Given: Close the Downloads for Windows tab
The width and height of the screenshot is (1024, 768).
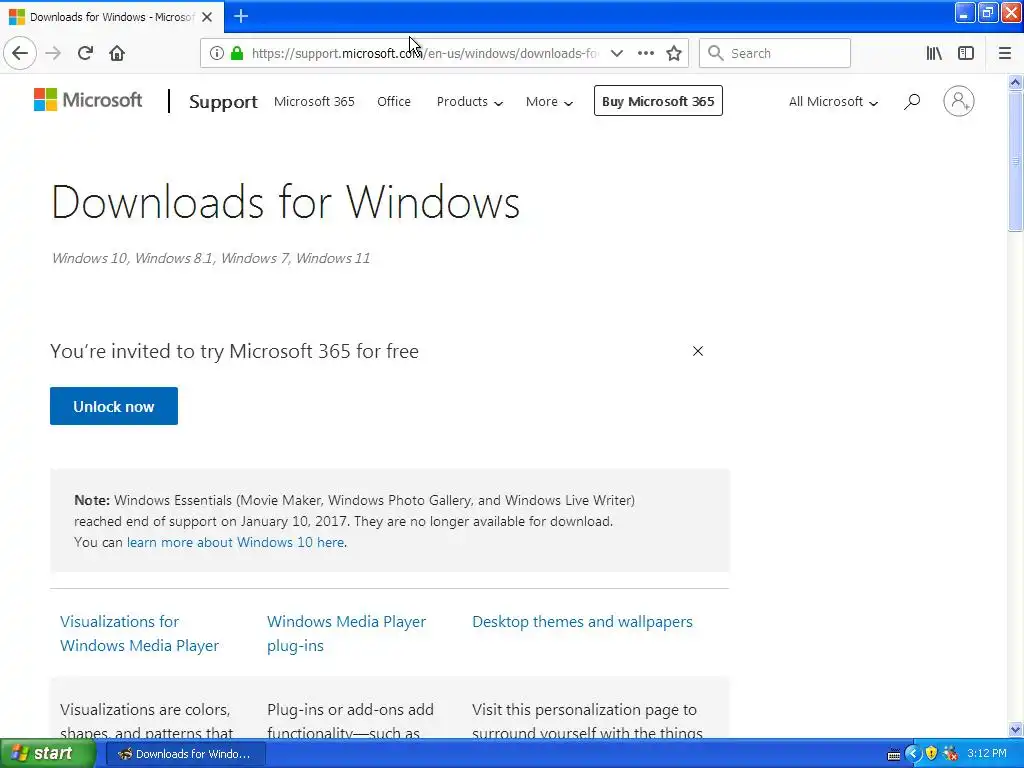Looking at the screenshot, I should pyautogui.click(x=207, y=17).
